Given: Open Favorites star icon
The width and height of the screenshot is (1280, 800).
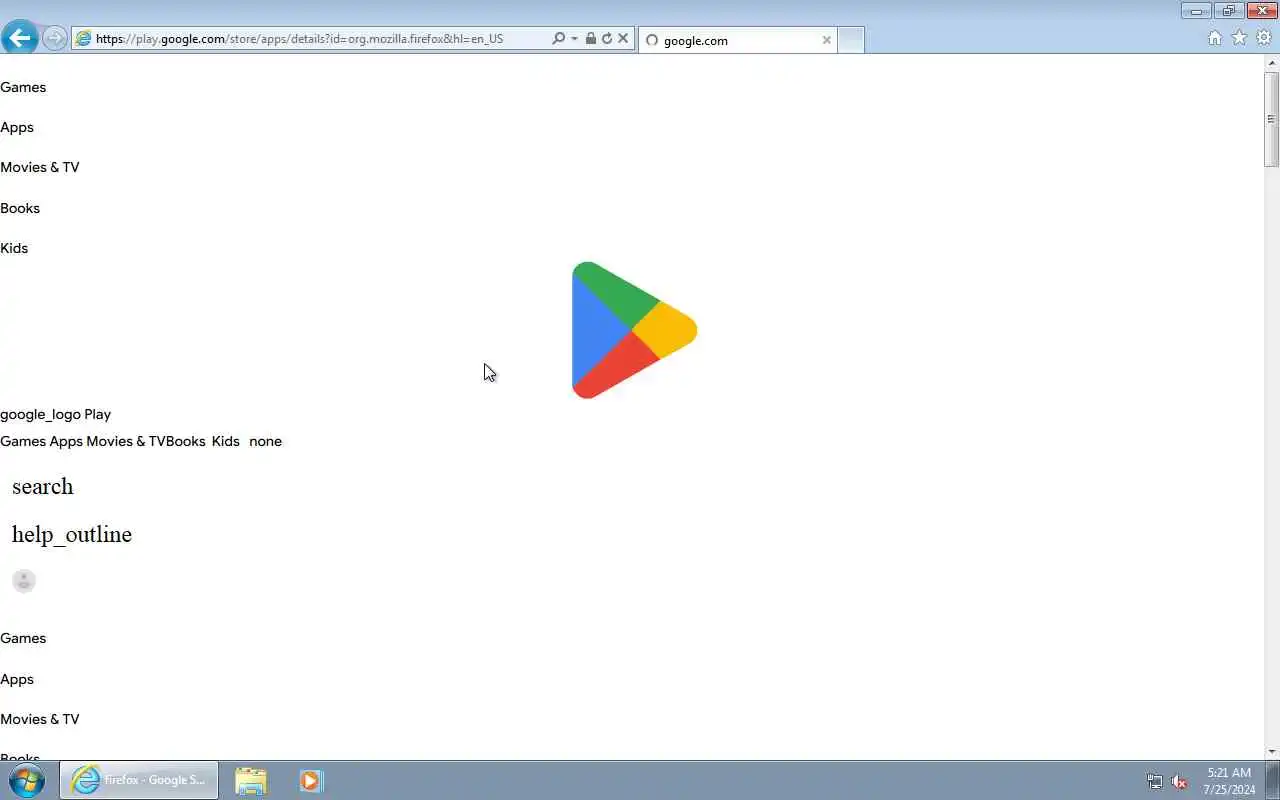Looking at the screenshot, I should coord(1239,38).
